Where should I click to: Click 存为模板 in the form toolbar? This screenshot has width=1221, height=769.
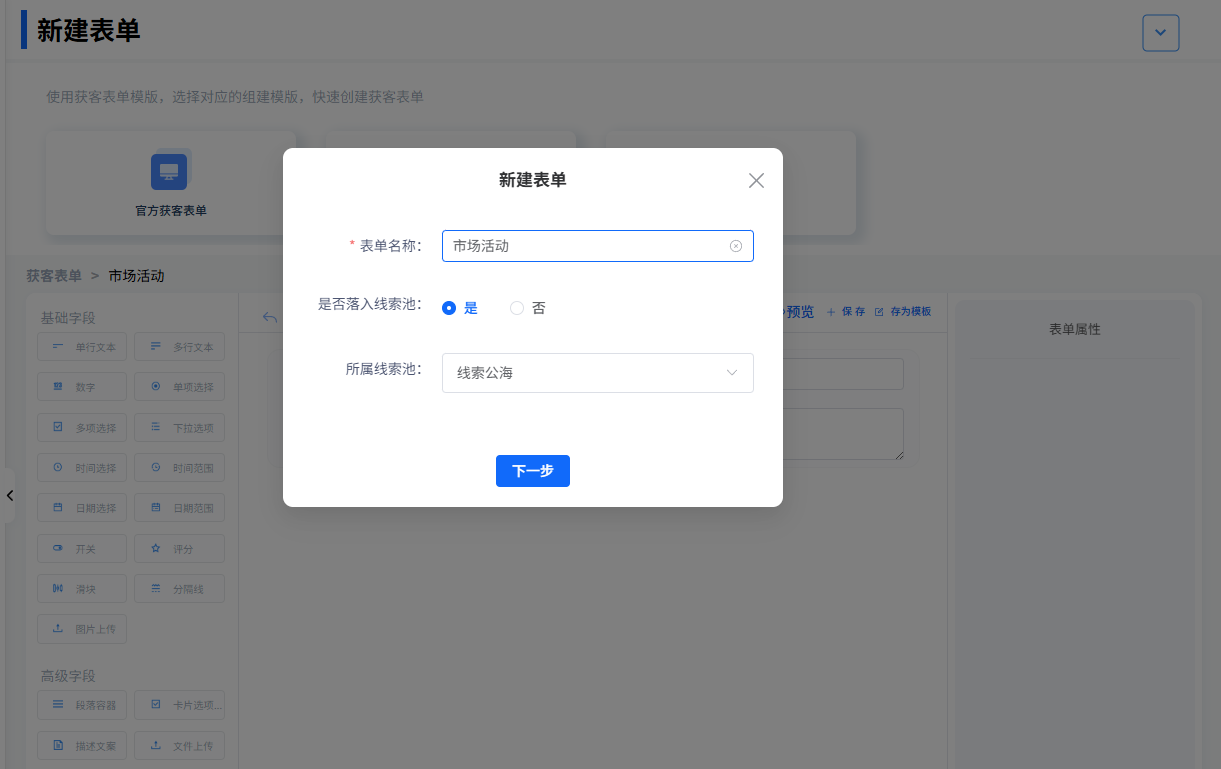click(x=903, y=312)
